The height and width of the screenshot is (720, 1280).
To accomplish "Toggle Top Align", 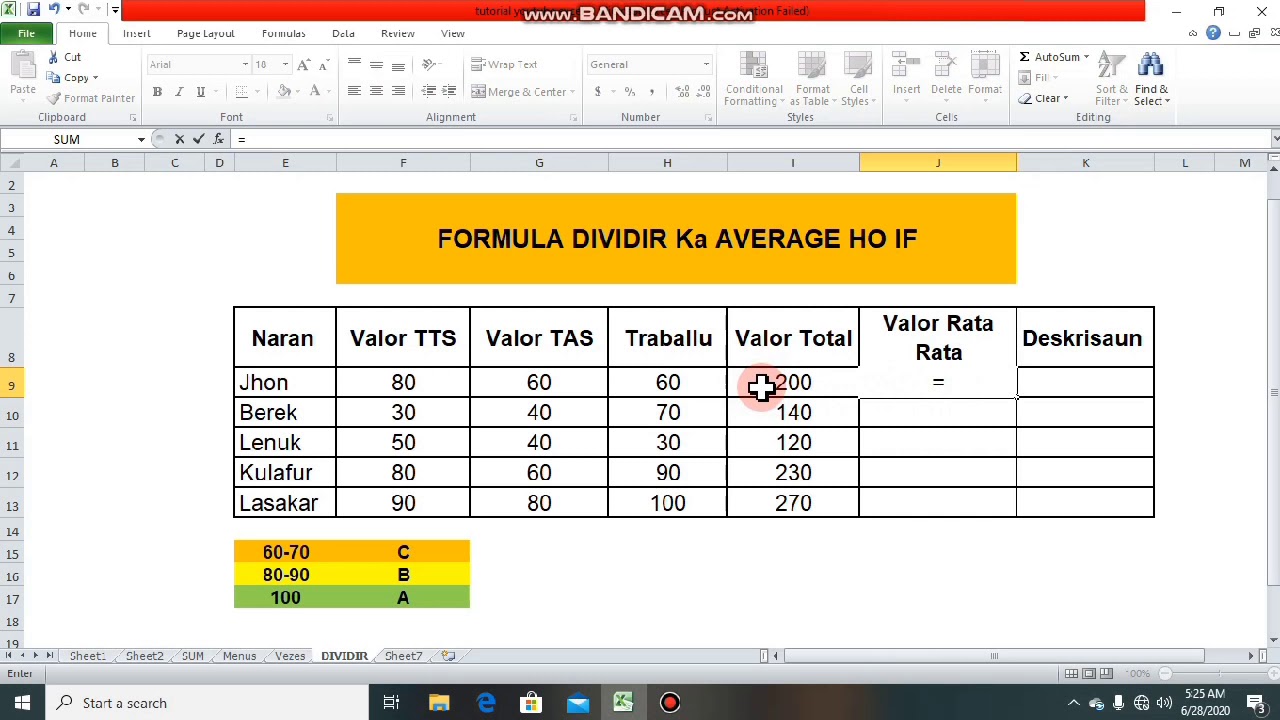I will [x=354, y=65].
